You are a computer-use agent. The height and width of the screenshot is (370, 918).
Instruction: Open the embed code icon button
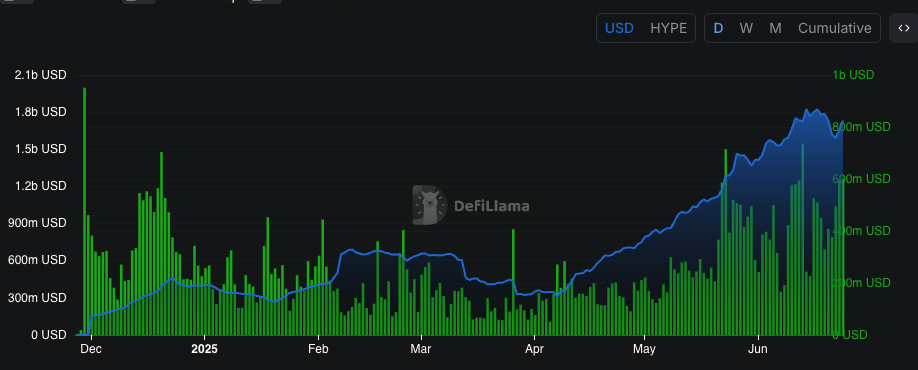tap(903, 28)
